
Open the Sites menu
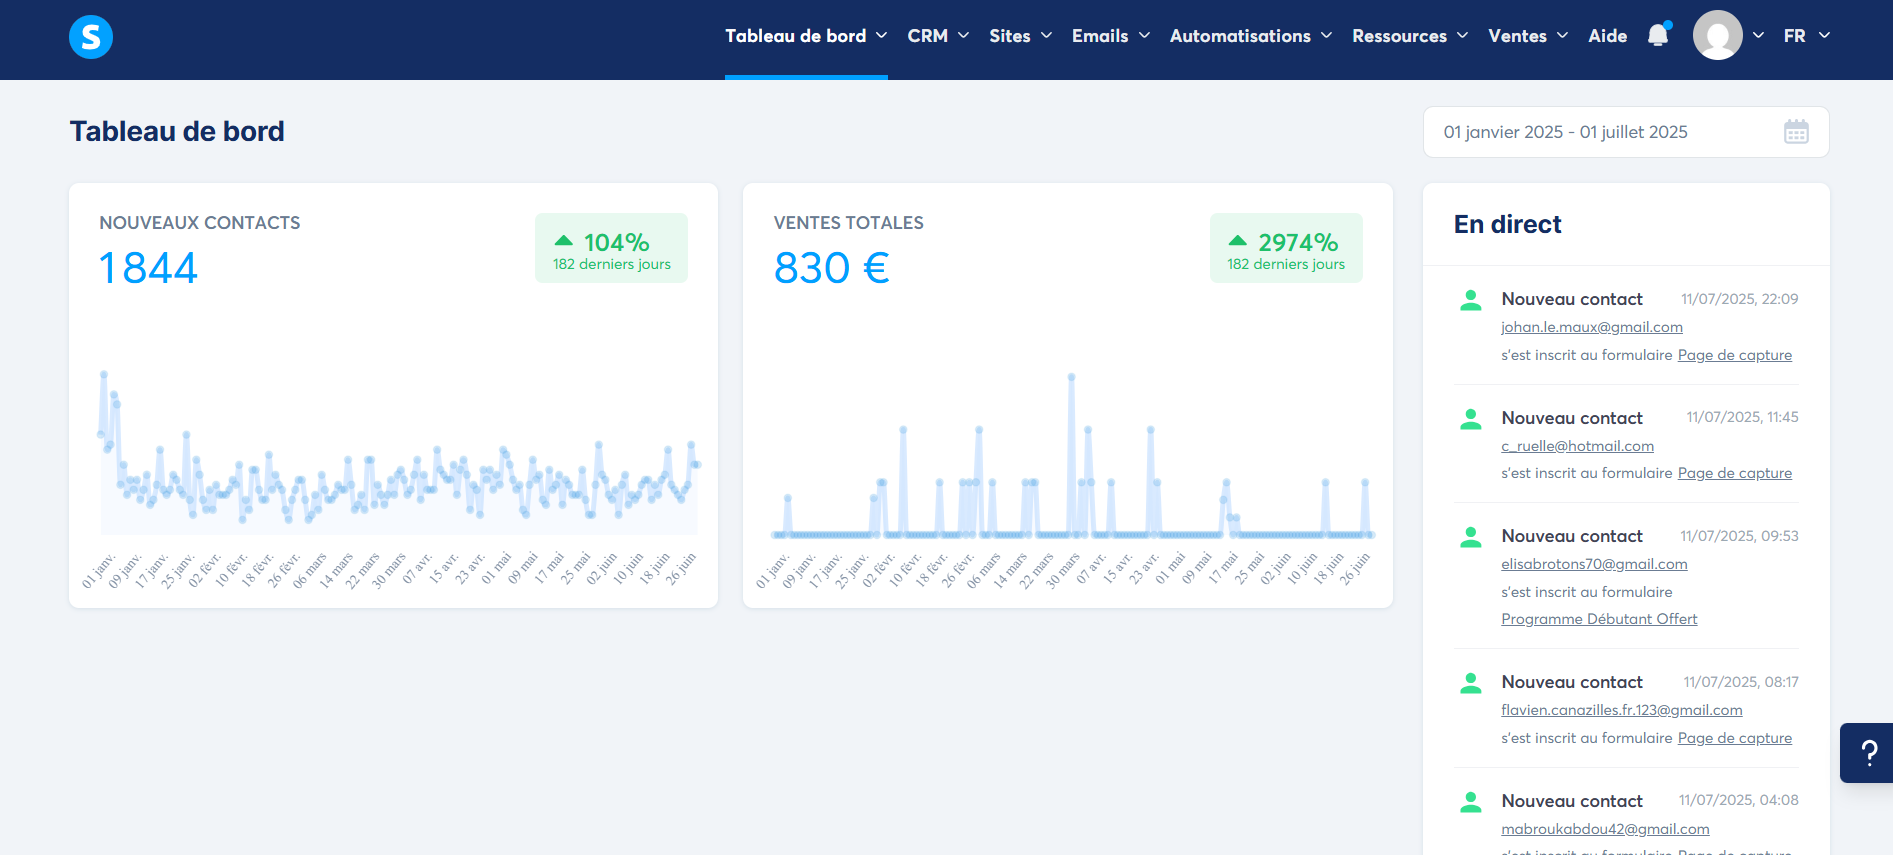(1020, 36)
